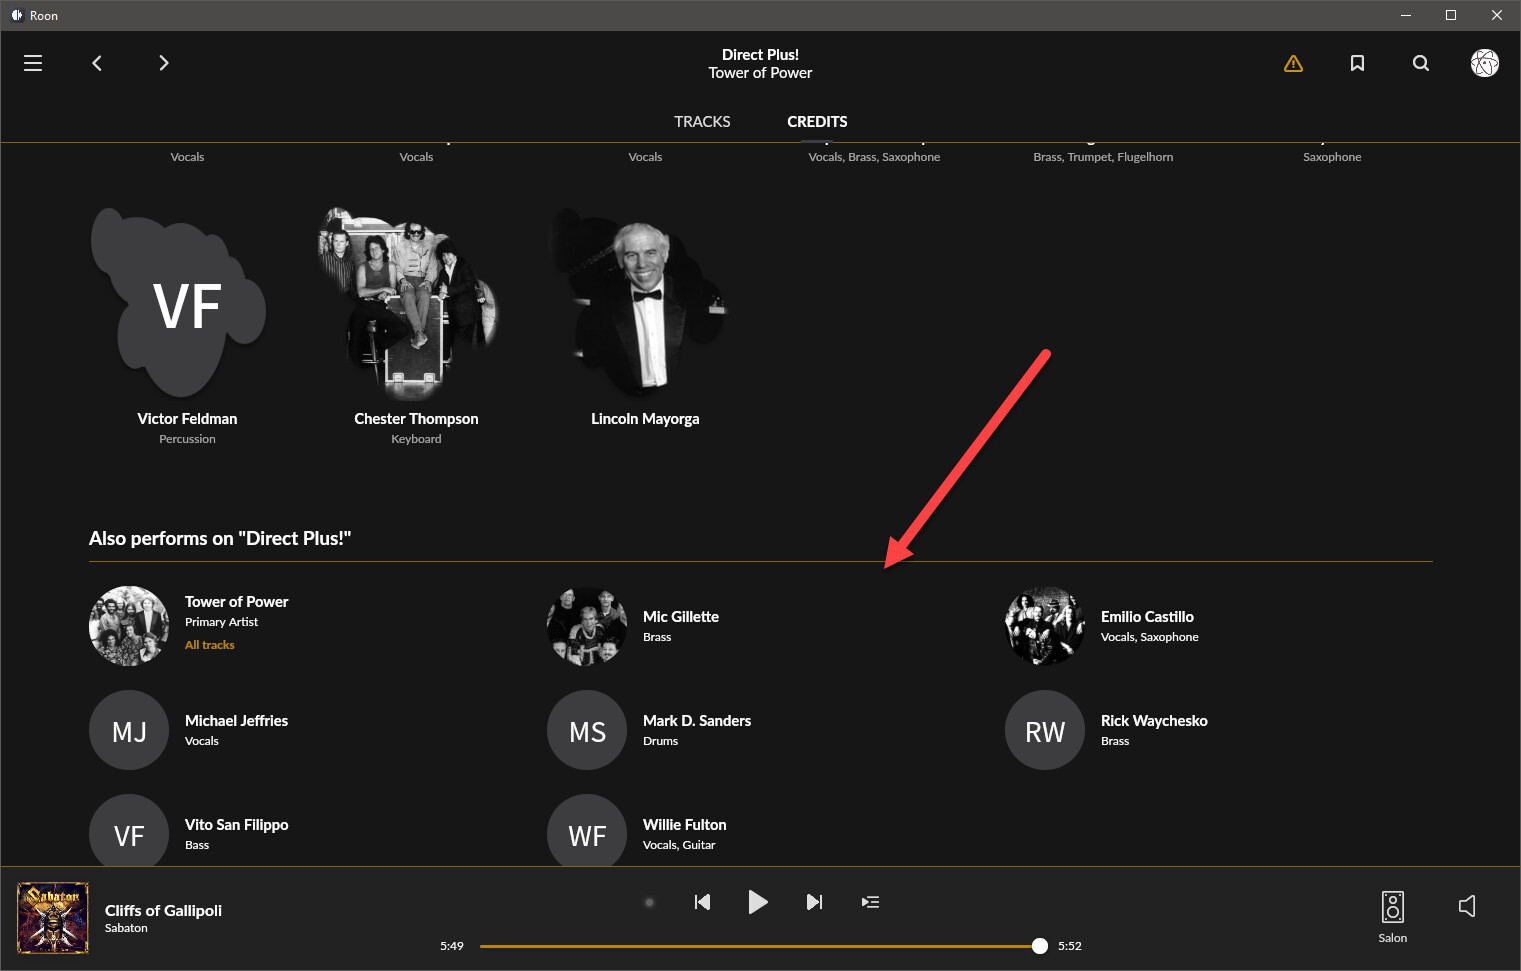
Task: Click the All tracks link
Action: [210, 645]
